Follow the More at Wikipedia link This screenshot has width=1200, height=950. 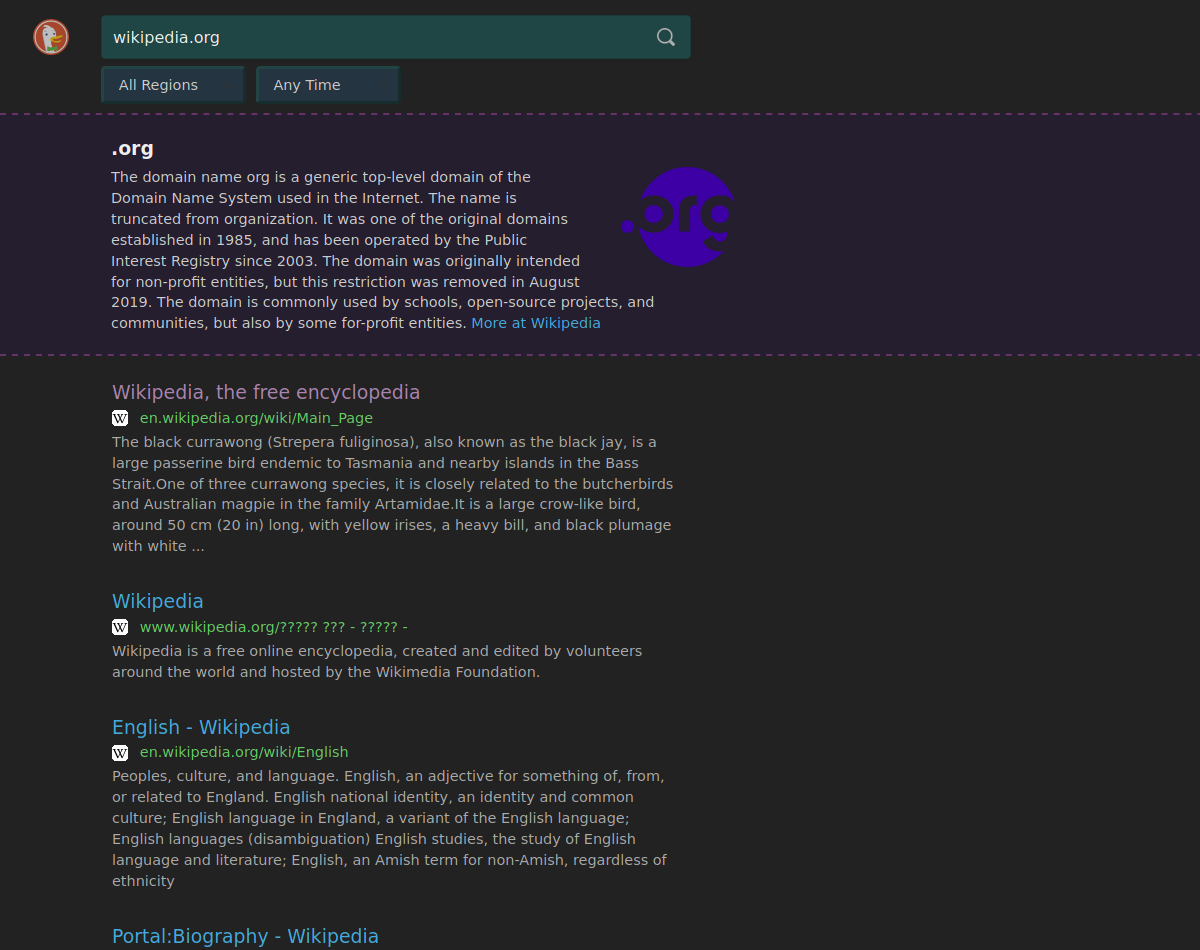click(x=536, y=323)
